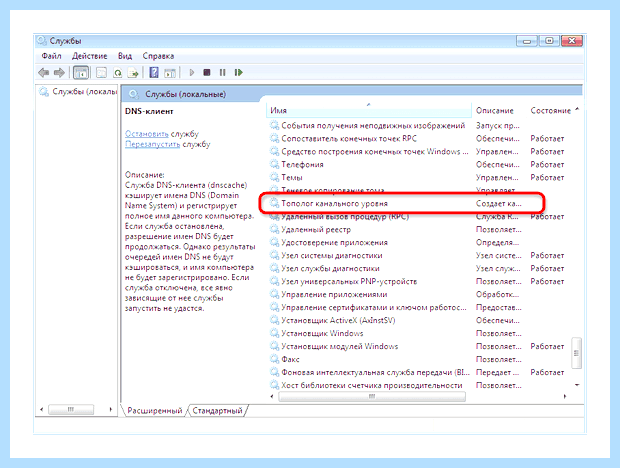
Task: Select Службы (локальные) in the tree
Action: [x=78, y=92]
